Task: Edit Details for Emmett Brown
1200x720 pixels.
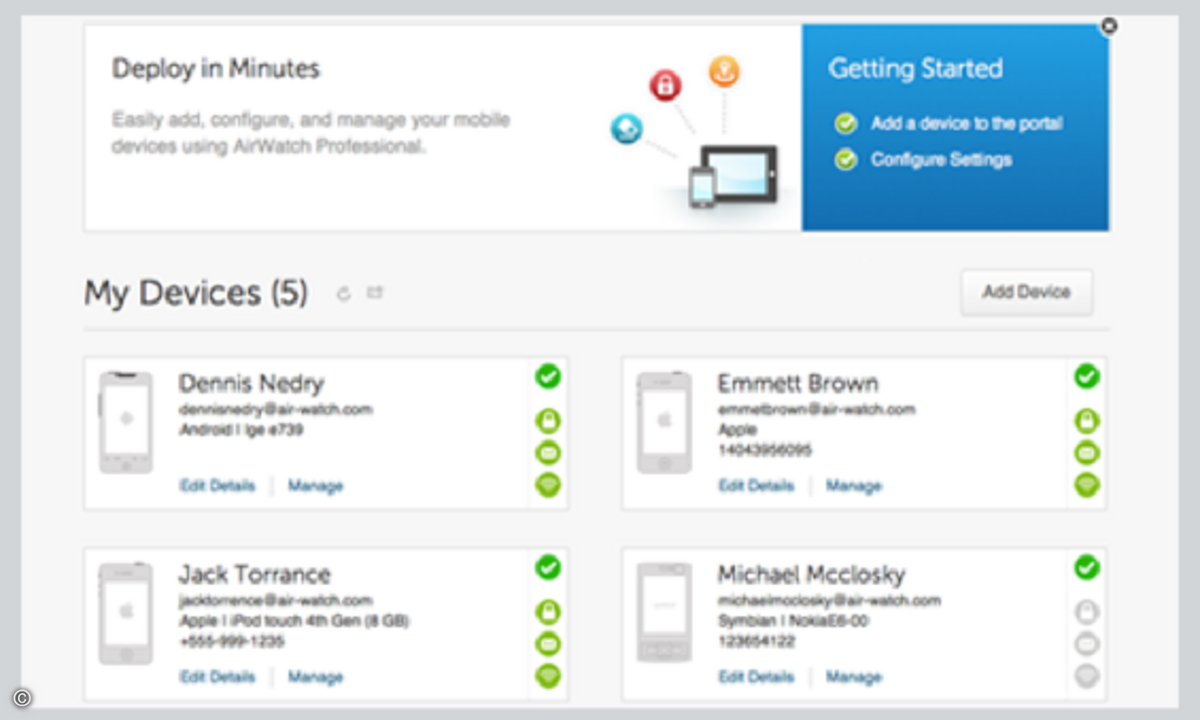Action: click(x=756, y=486)
